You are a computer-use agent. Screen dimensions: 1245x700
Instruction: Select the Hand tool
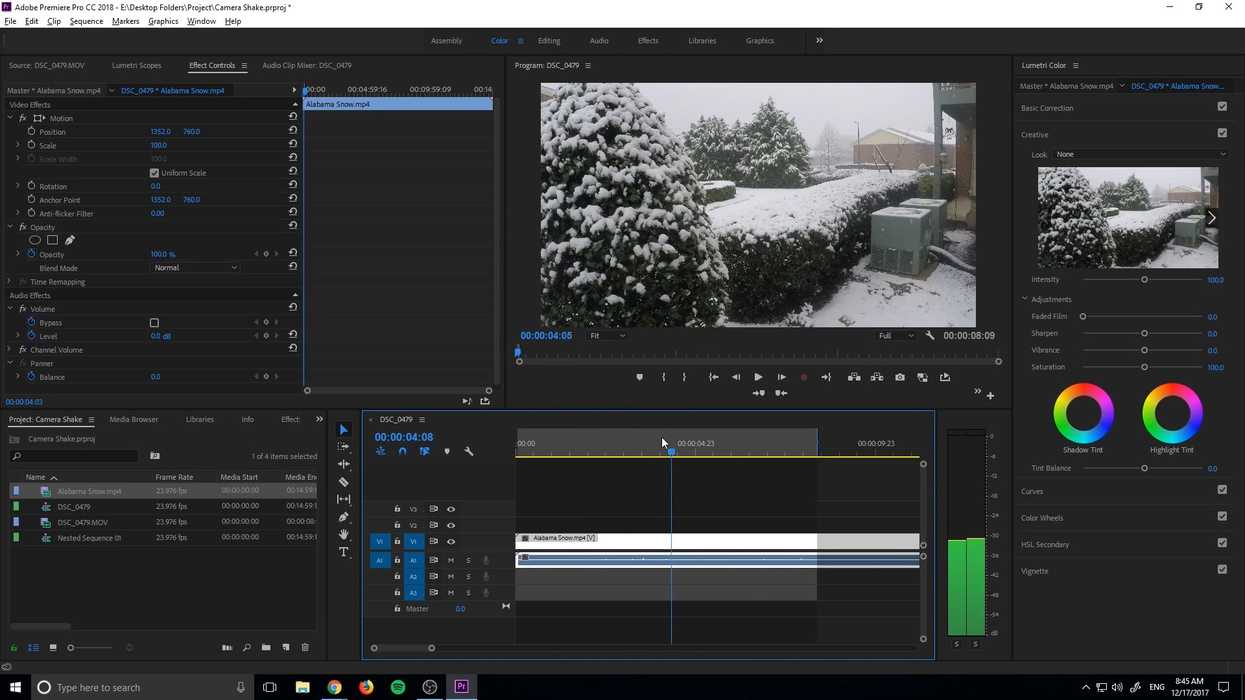(x=344, y=534)
